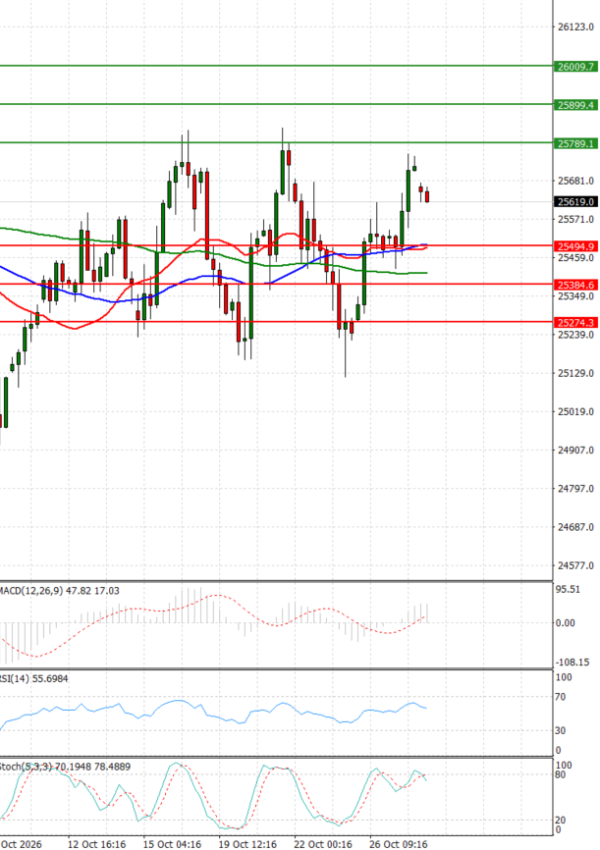Viewport: 600px width, 850px height.
Task: Click the 24687.0 price axis value
Action: click(576, 527)
